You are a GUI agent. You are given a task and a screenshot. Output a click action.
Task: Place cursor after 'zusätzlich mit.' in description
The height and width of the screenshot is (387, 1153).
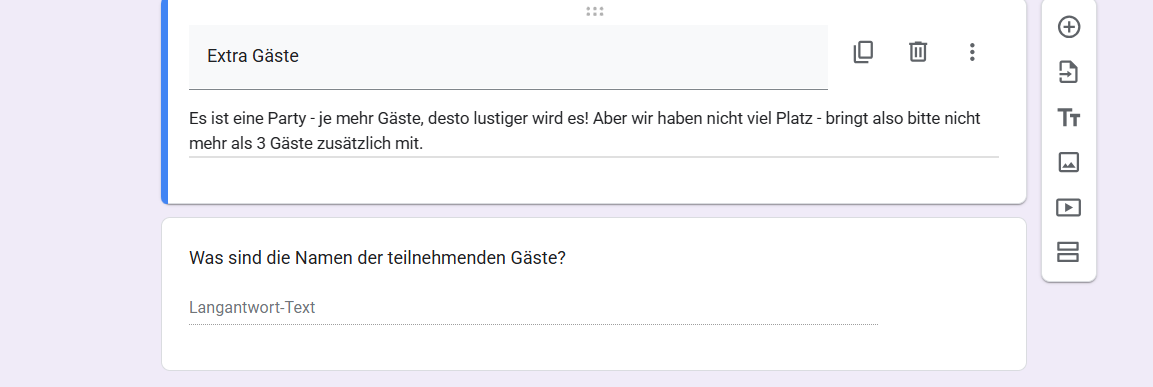click(x=424, y=143)
